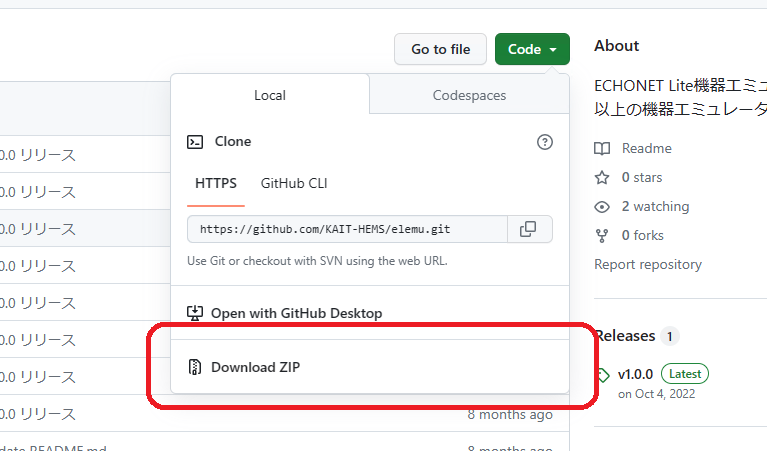Viewport: 768px width, 451px height.
Task: Click the Readme book icon
Action: 602,148
